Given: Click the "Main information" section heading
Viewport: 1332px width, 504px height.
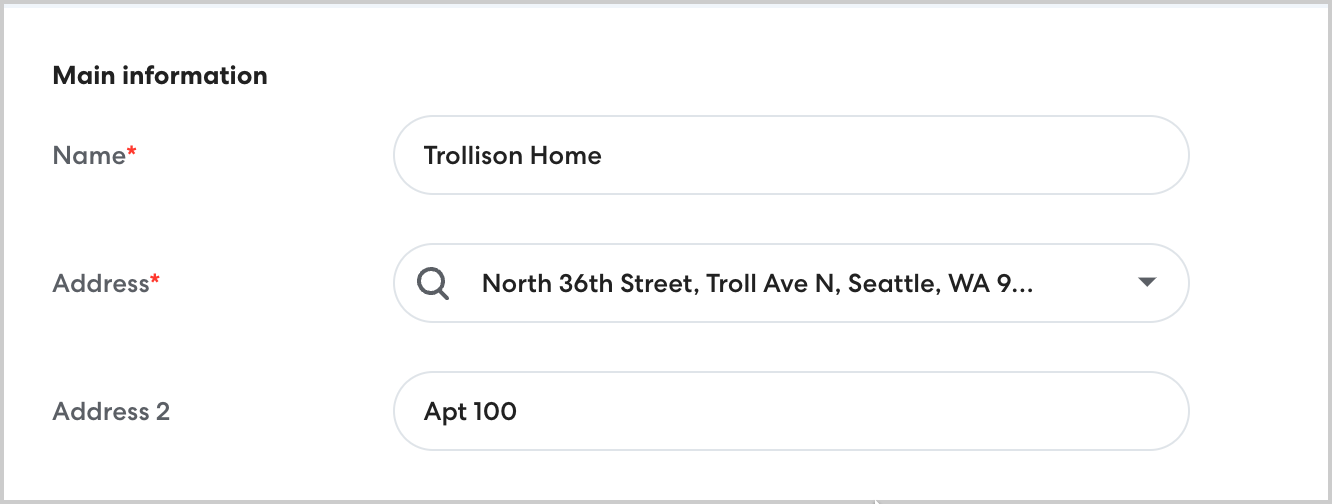Looking at the screenshot, I should 160,76.
